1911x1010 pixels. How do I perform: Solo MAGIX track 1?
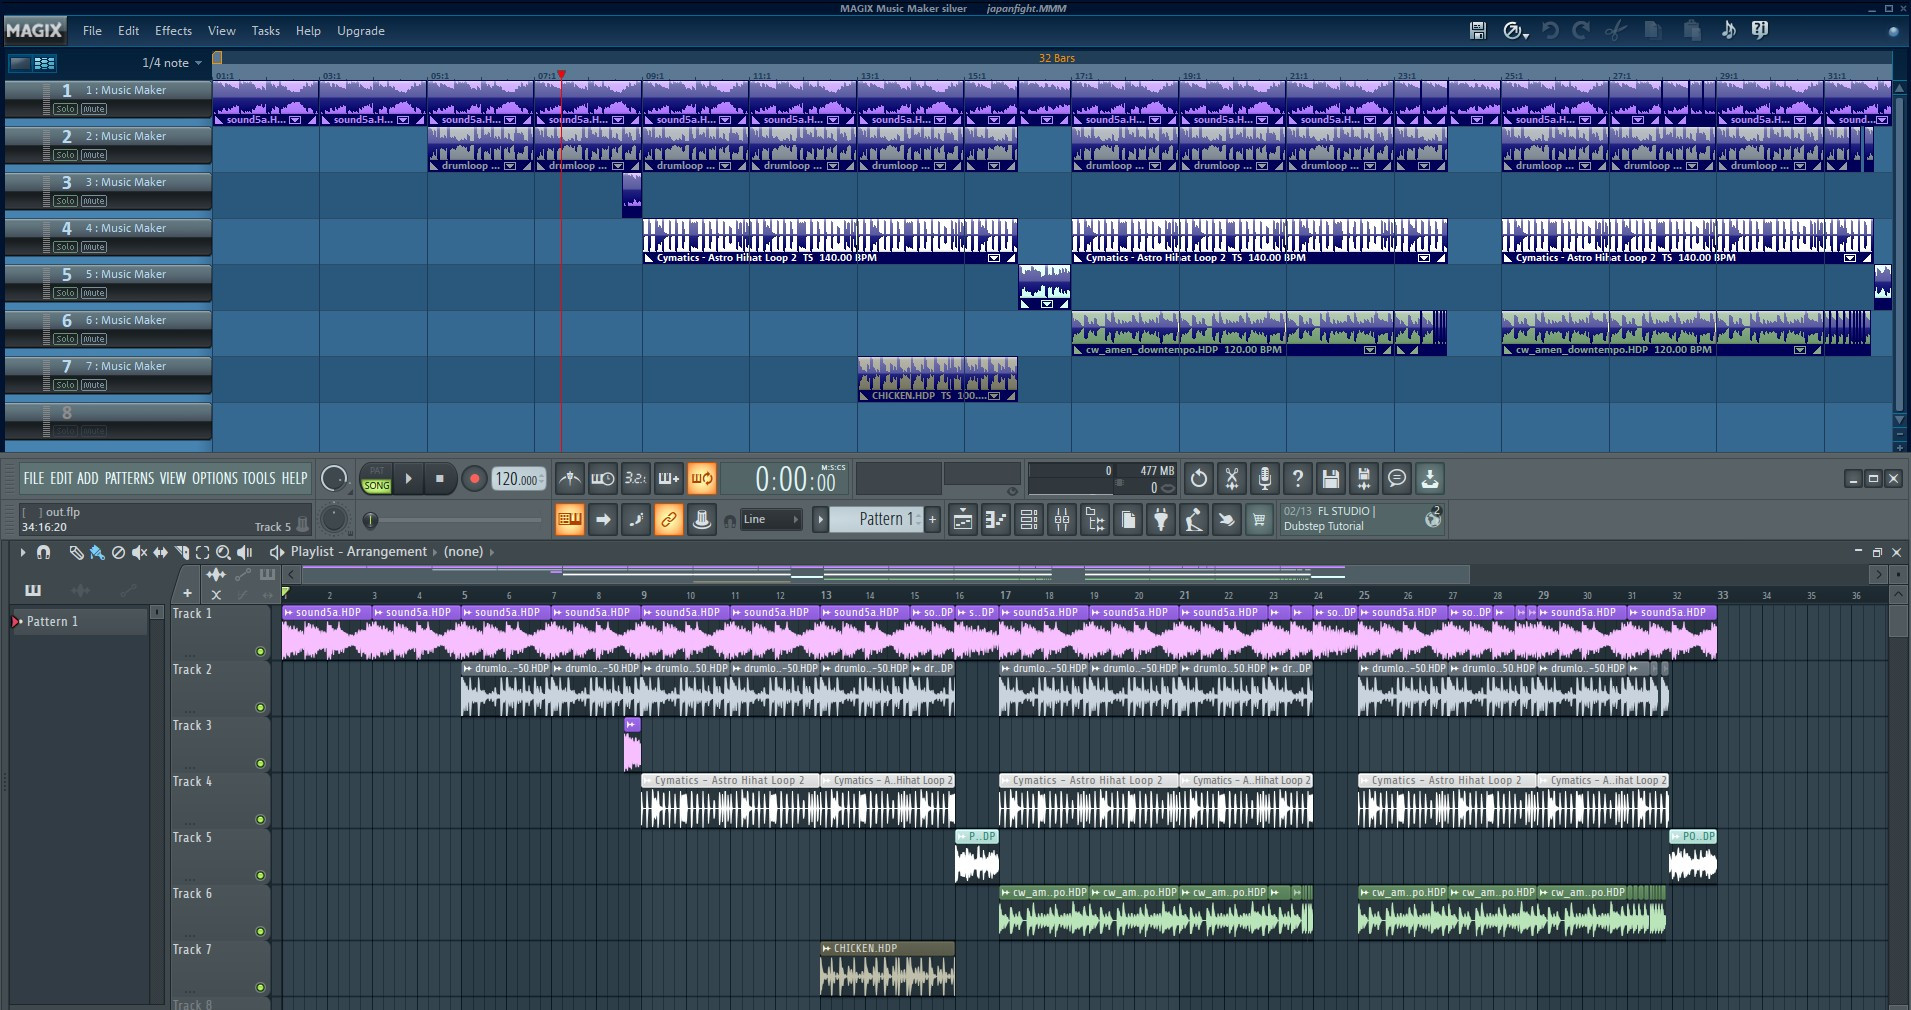[66, 109]
